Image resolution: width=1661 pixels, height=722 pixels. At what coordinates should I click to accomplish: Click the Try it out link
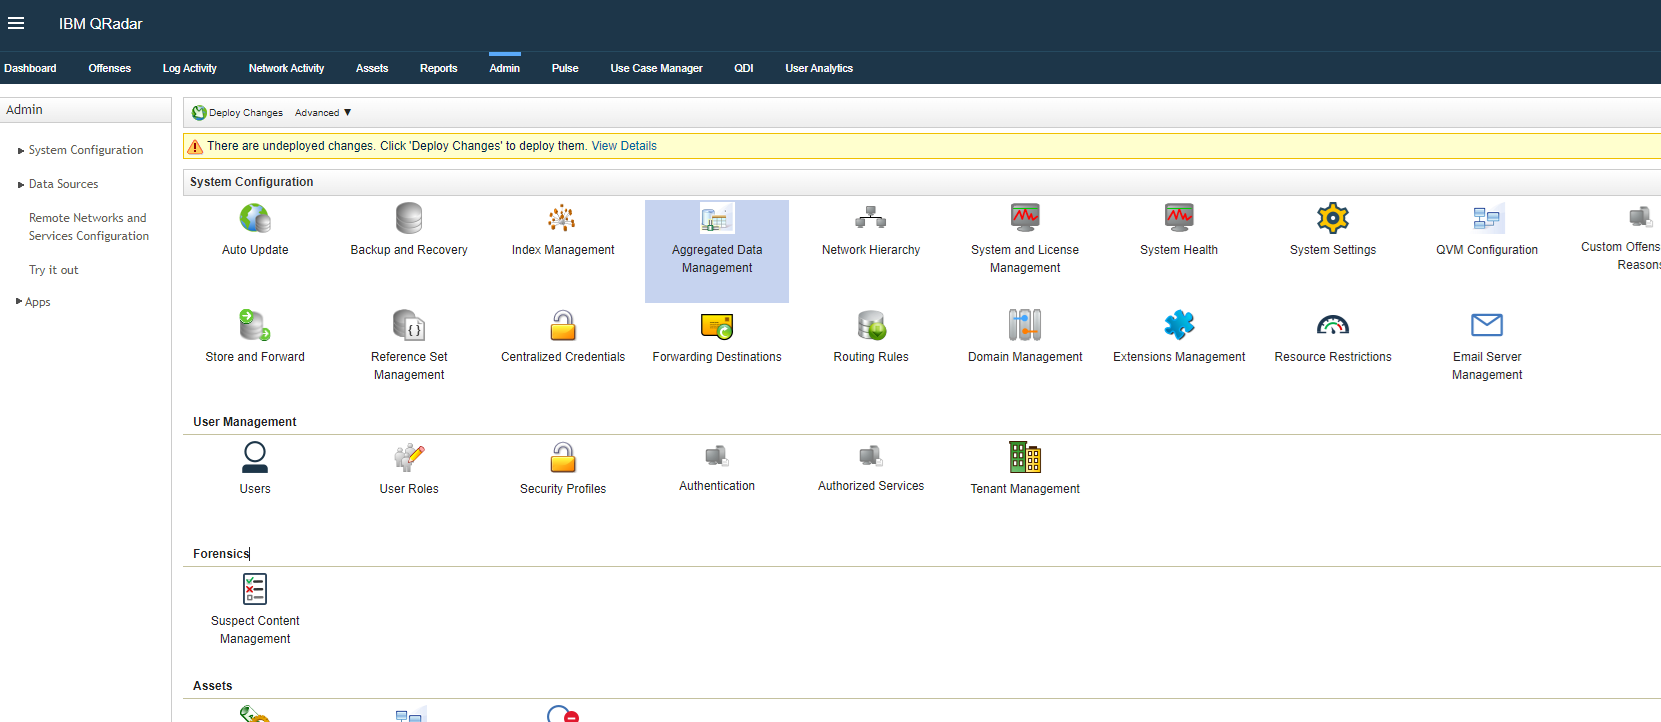pyautogui.click(x=53, y=270)
